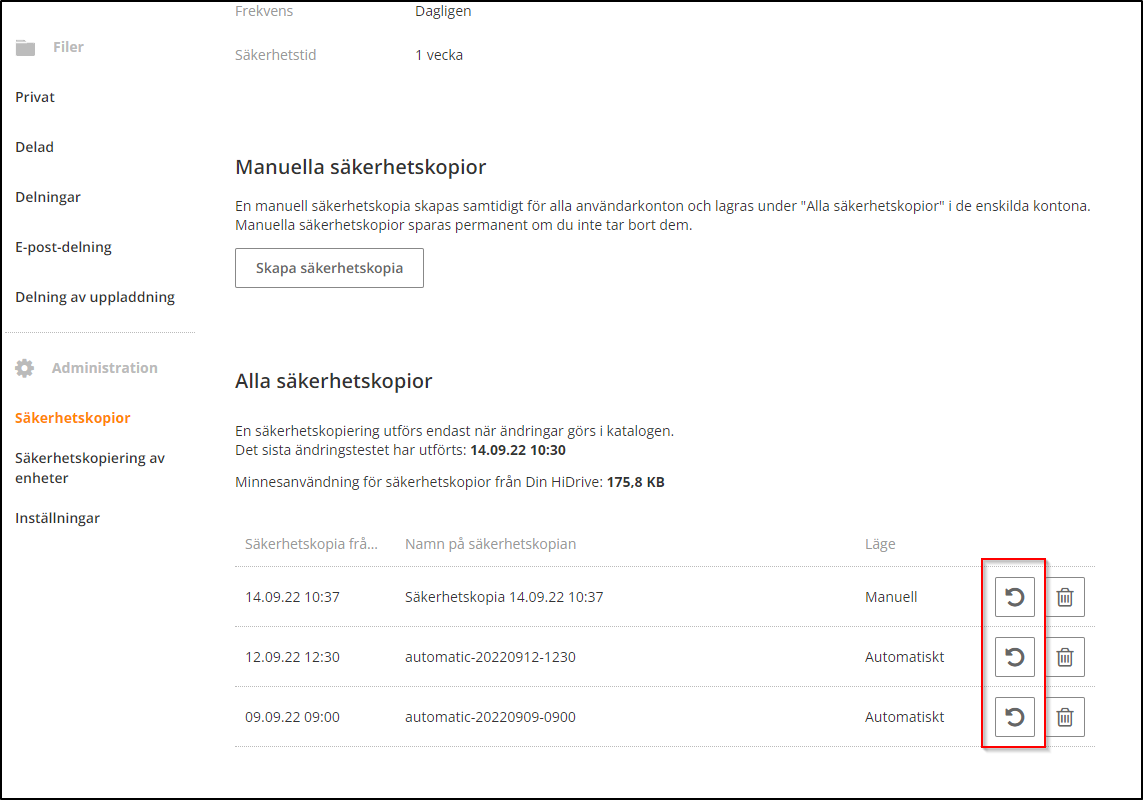This screenshot has height=800, width=1143.
Task: Restore backup automatic-20220912-1230
Action: click(x=1014, y=657)
